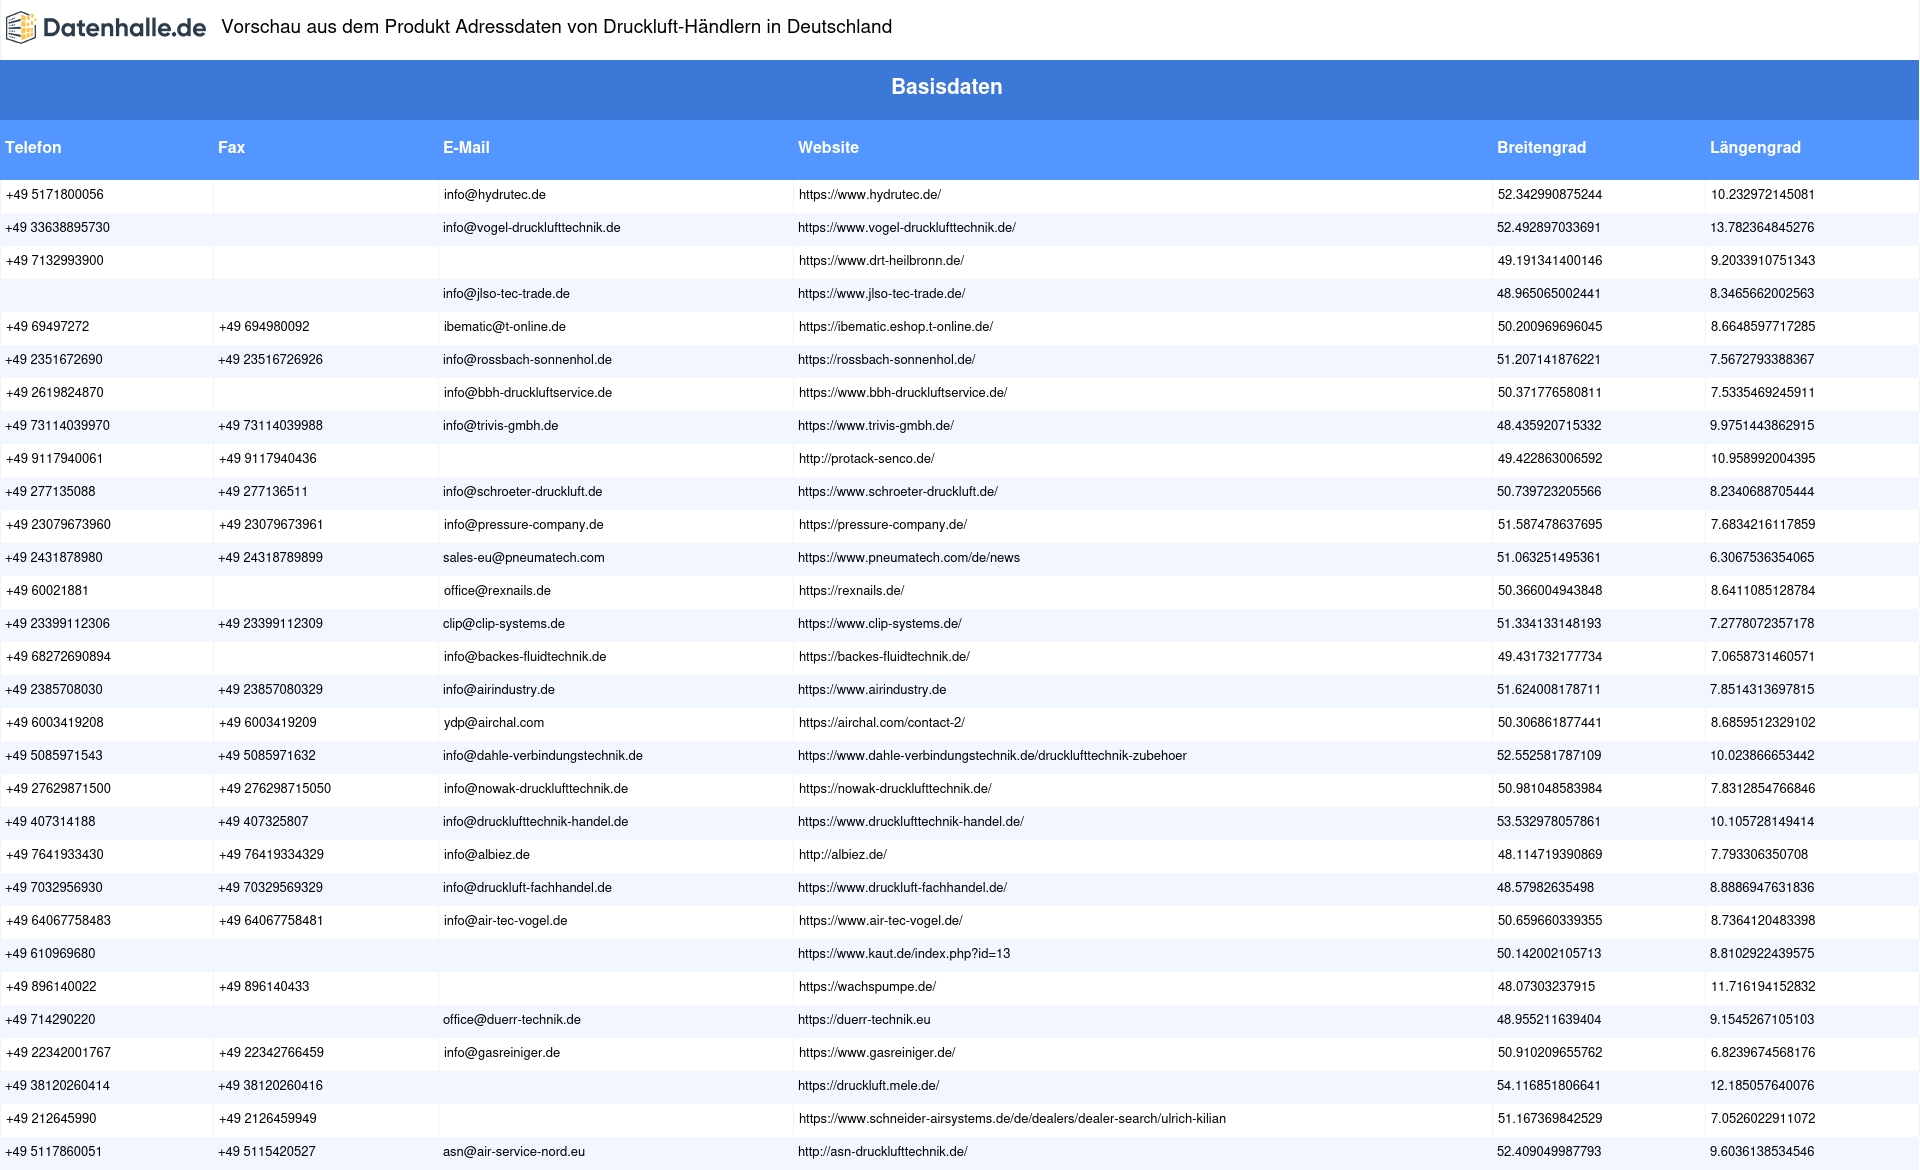The height and width of the screenshot is (1170, 1920).
Task: Select email info@jlso-tec-trade.de
Action: tap(506, 294)
